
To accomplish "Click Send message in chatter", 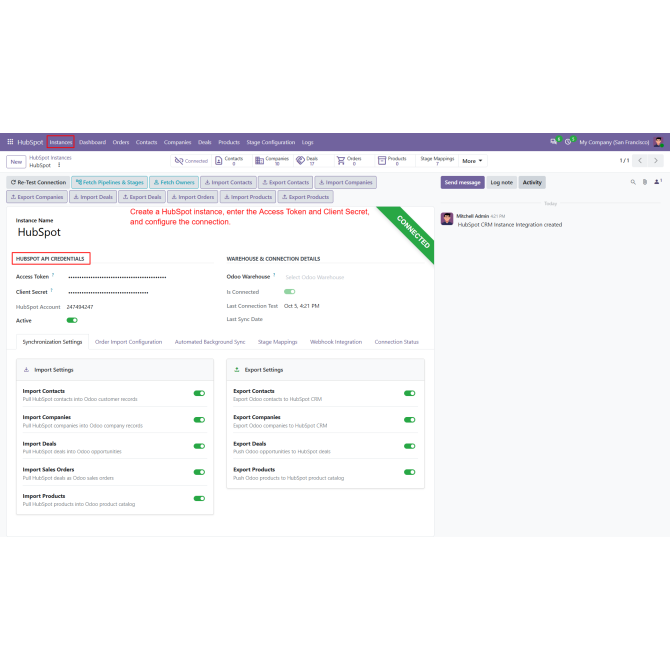I will click(462, 182).
